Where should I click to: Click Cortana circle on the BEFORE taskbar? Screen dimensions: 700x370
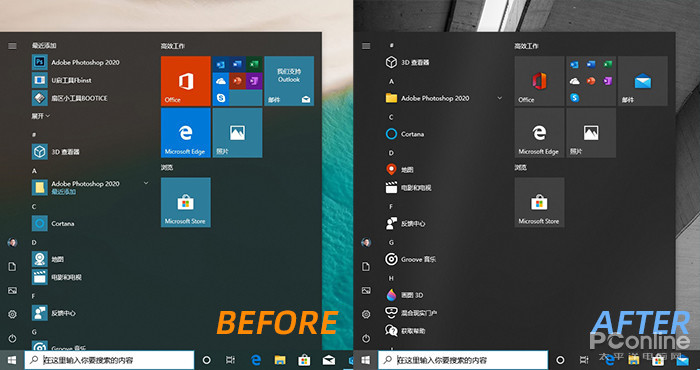(207, 360)
